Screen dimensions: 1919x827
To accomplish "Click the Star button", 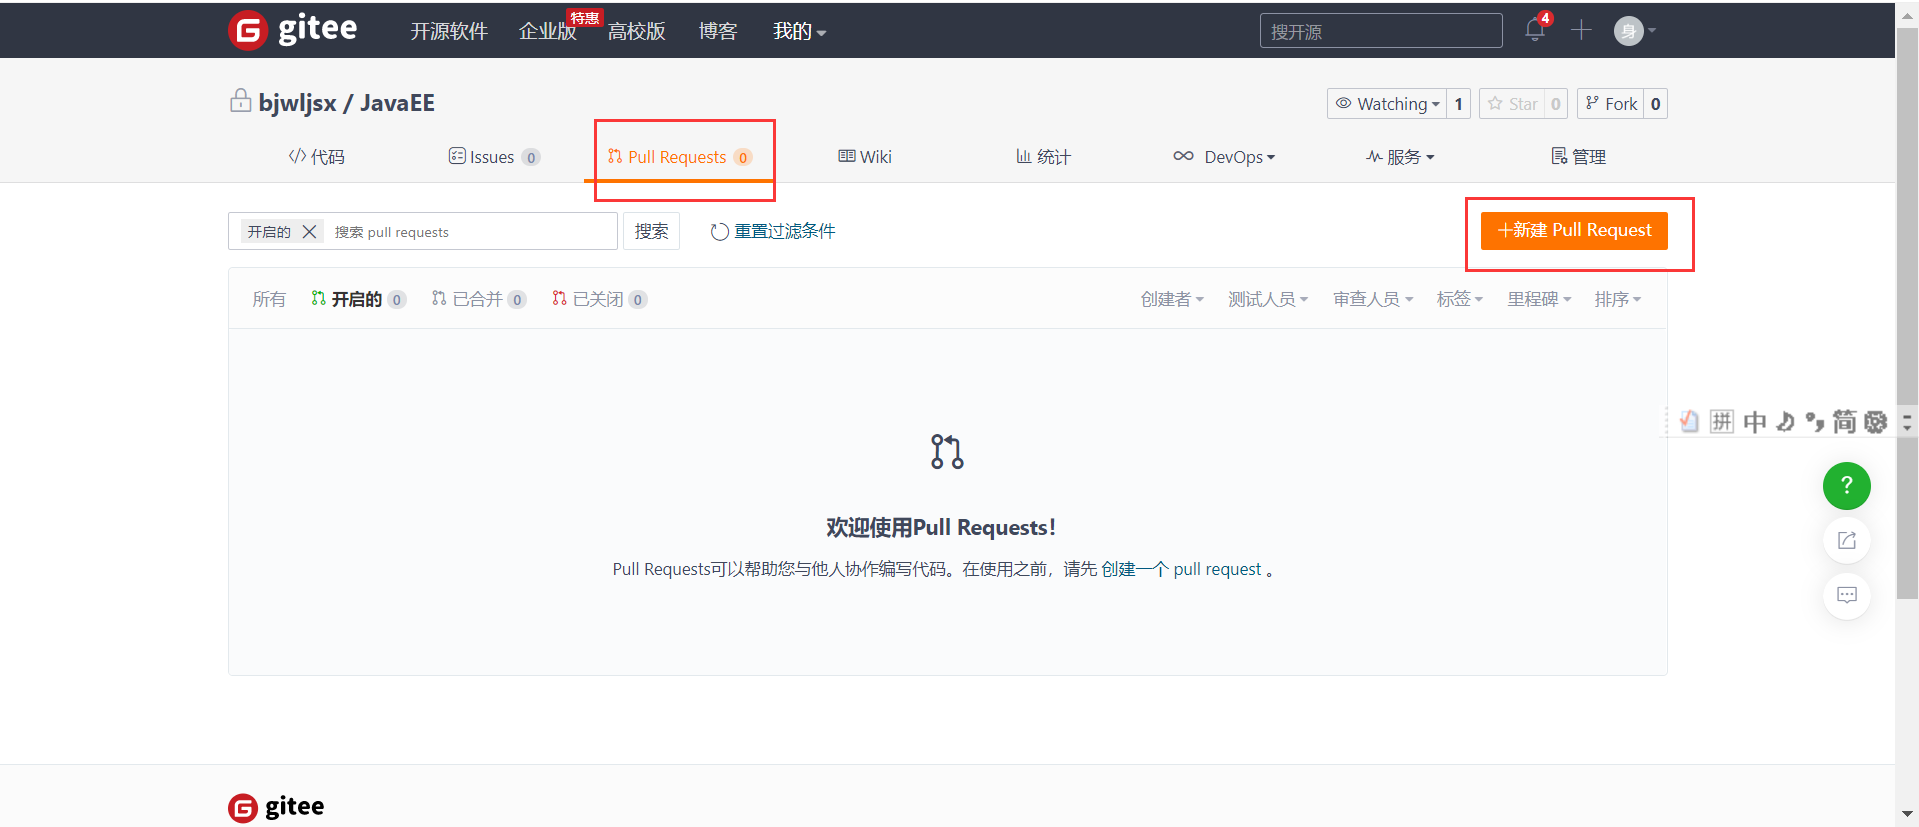I will tap(1513, 104).
